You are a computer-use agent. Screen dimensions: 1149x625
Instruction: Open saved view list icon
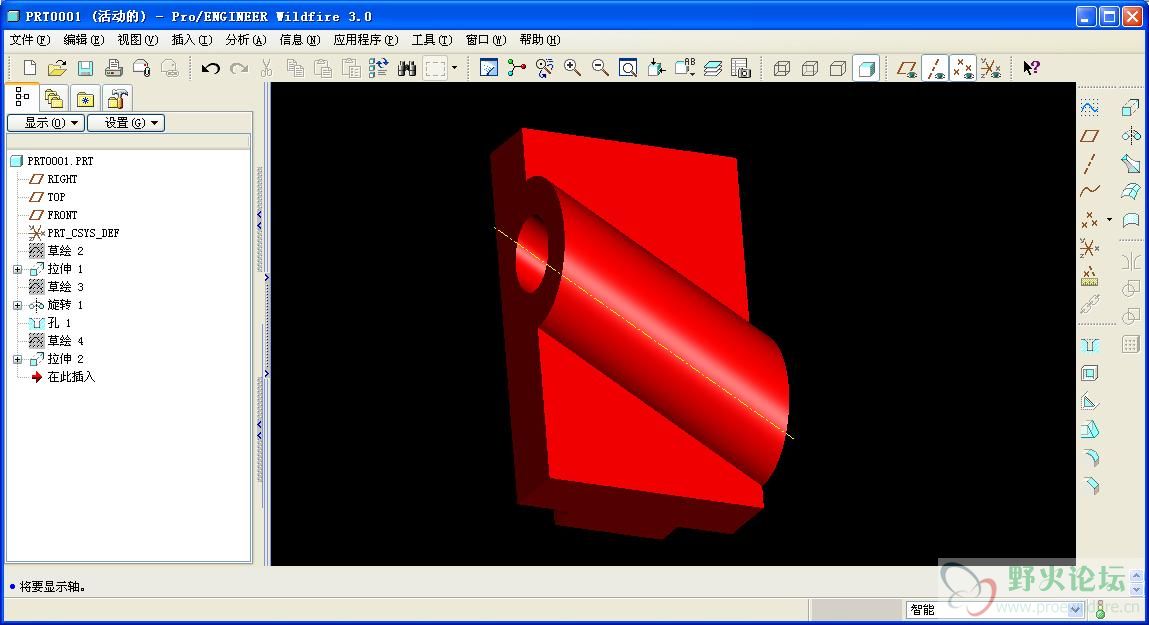[685, 68]
